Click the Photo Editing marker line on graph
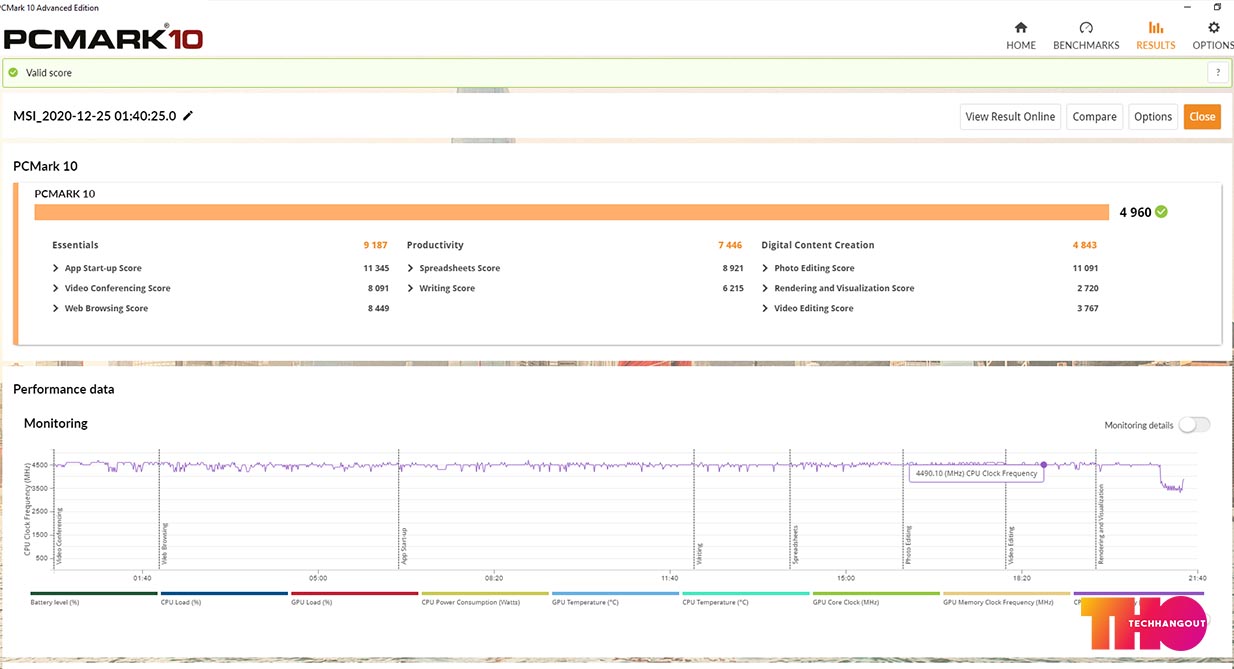Viewport: 1234px width, 669px height. coord(904,508)
